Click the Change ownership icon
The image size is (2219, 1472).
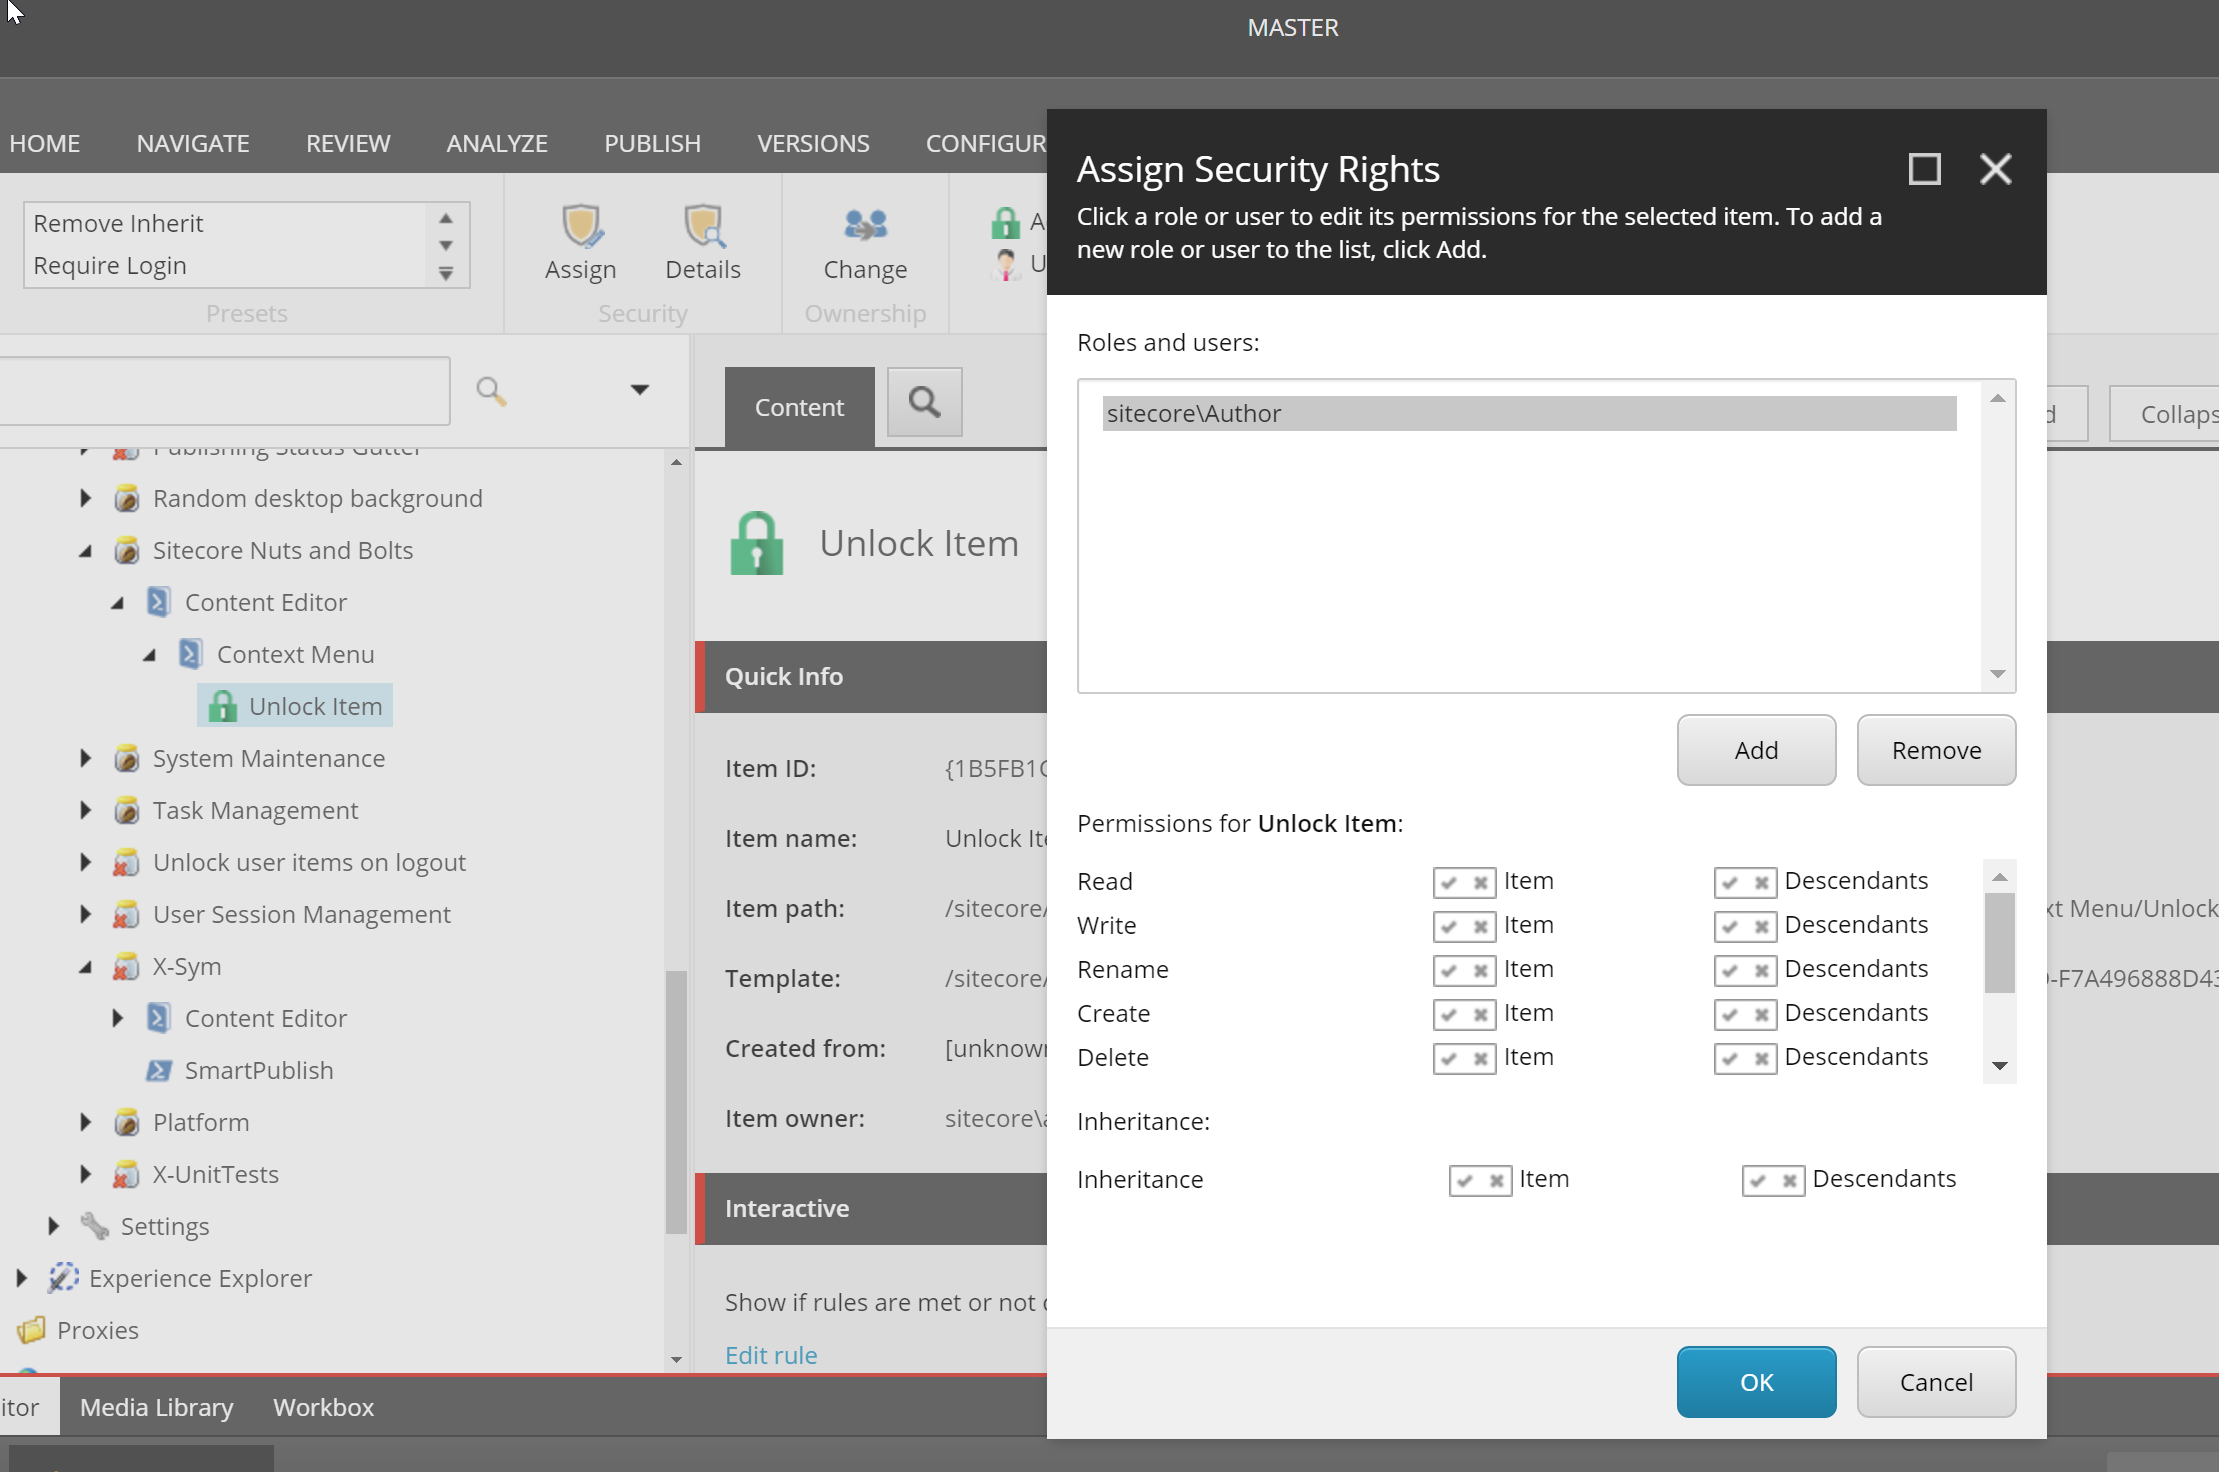click(865, 225)
